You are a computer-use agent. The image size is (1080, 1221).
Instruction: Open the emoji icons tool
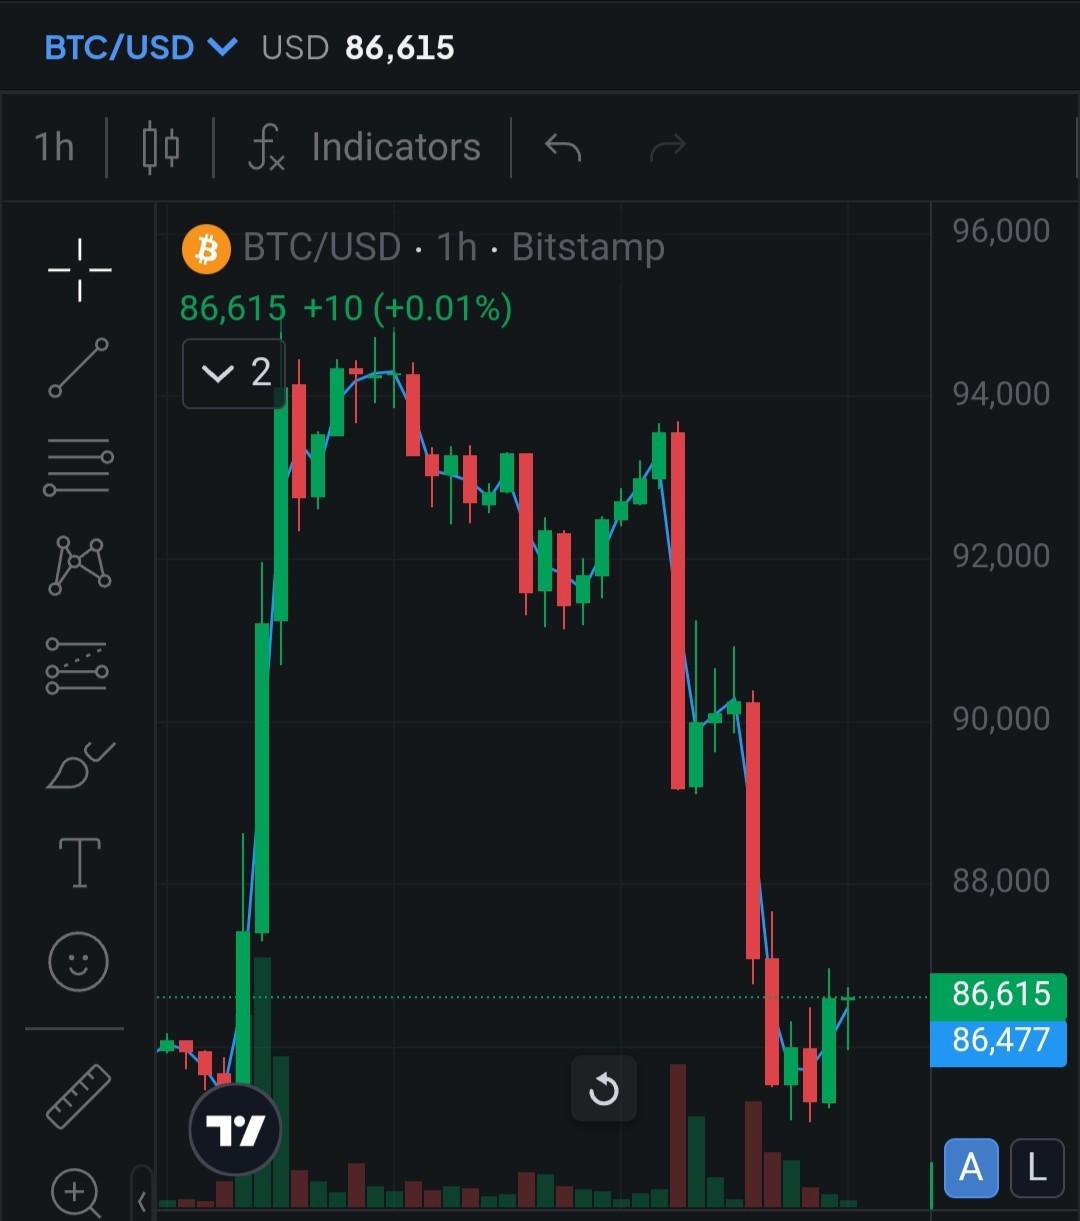[78, 962]
